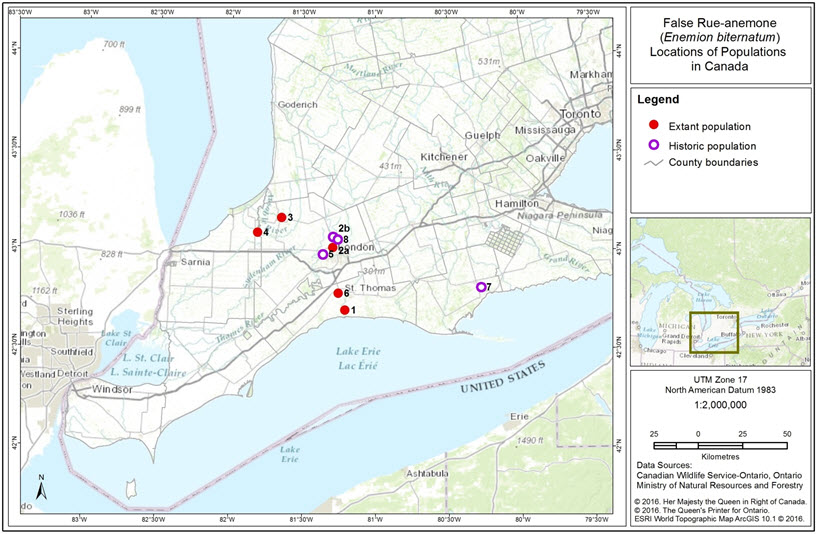
Task: Click the Legend heading
Action: 658,100
